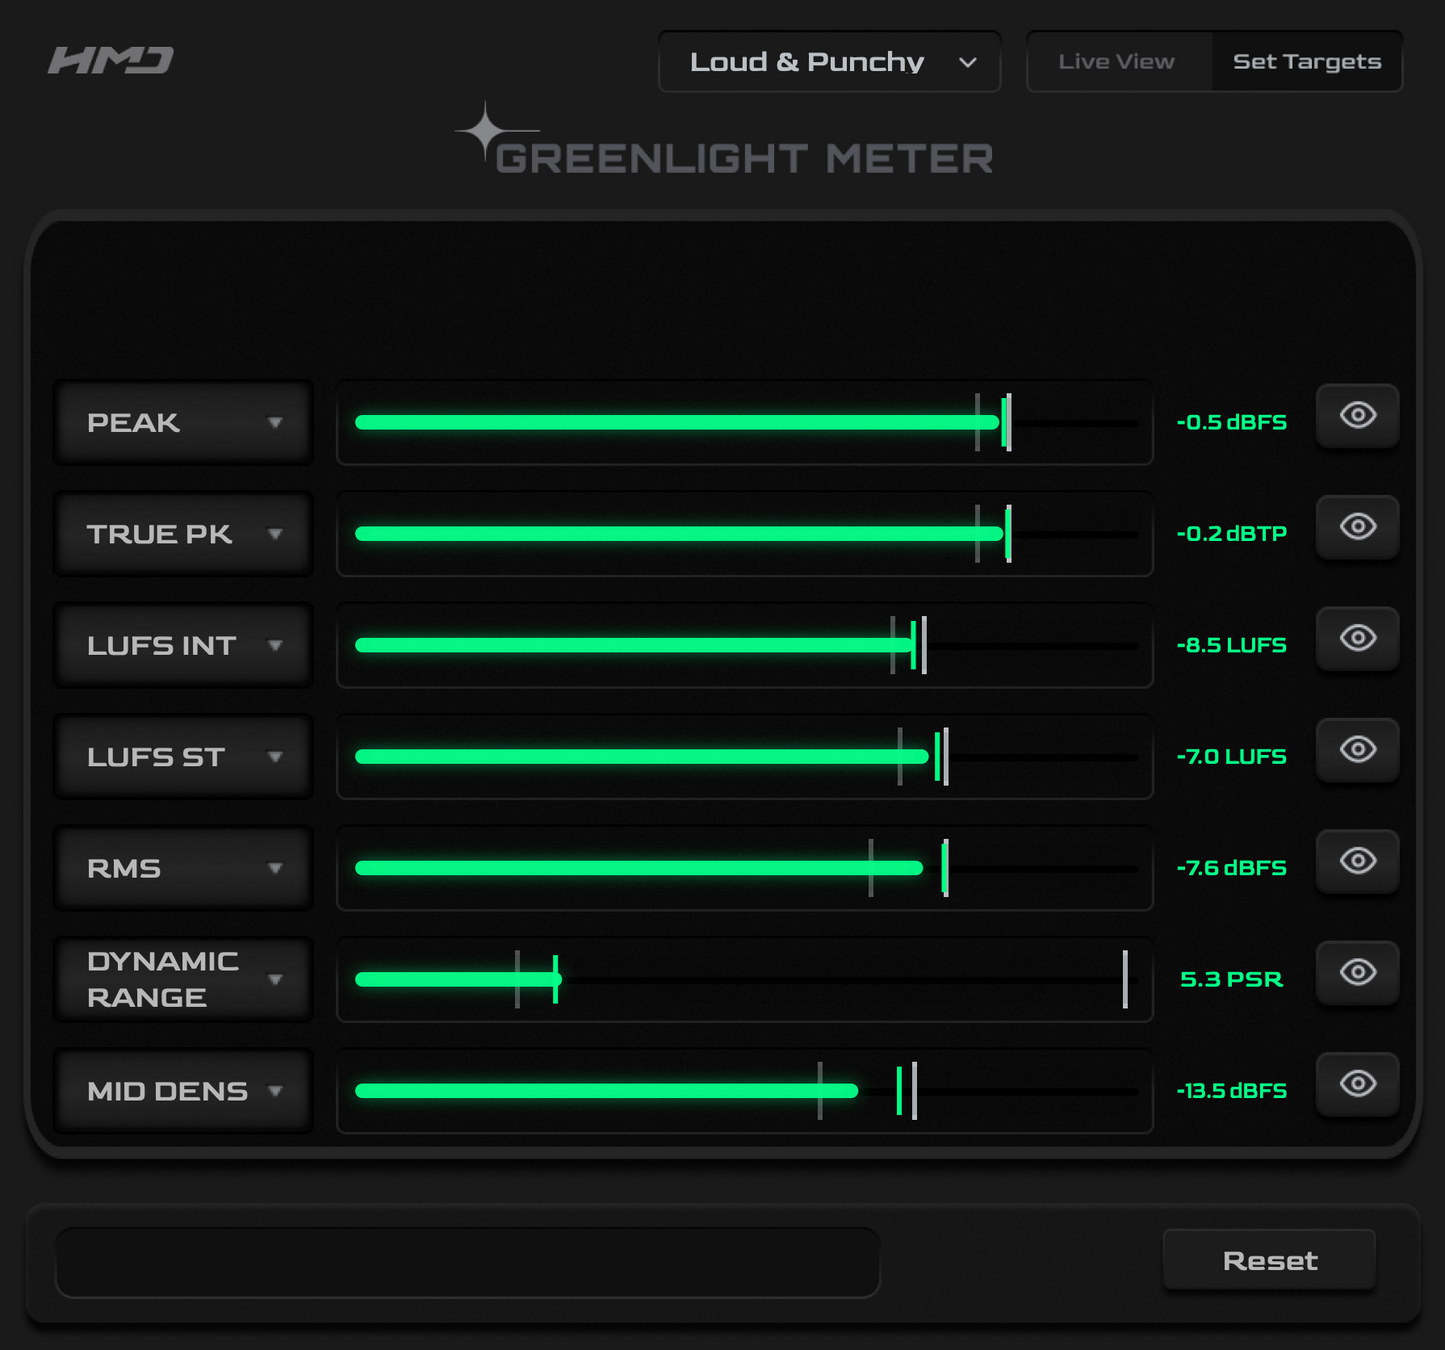Open the TRUE PK meter type dropdown
Image resolution: width=1445 pixels, height=1350 pixels.
point(183,534)
